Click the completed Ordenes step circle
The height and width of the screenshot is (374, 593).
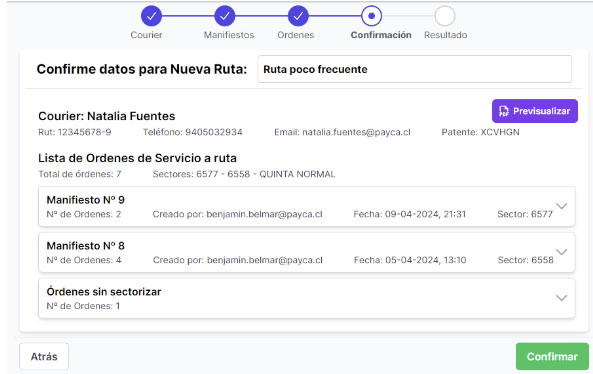[298, 16]
